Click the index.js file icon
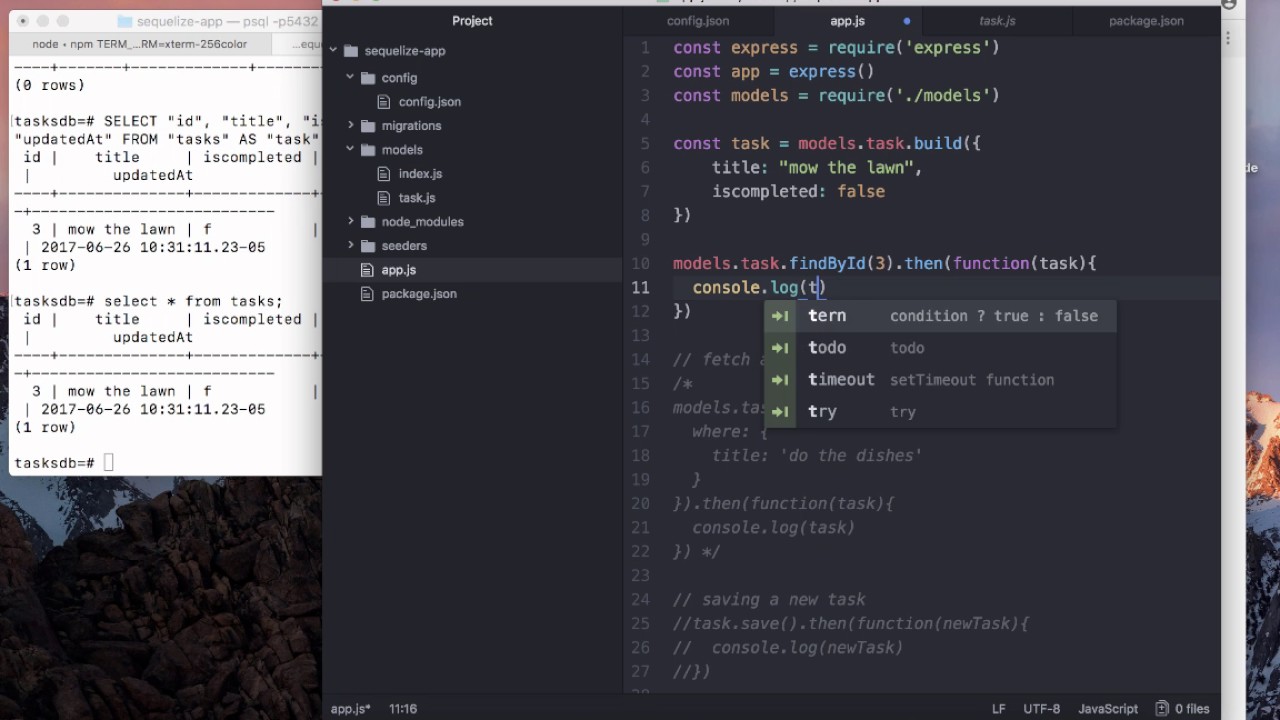The image size is (1280, 720). [x=385, y=174]
